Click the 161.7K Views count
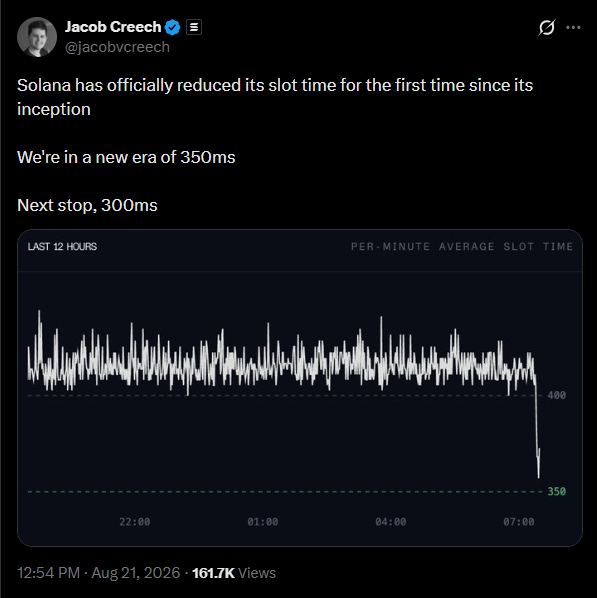 click(x=234, y=573)
